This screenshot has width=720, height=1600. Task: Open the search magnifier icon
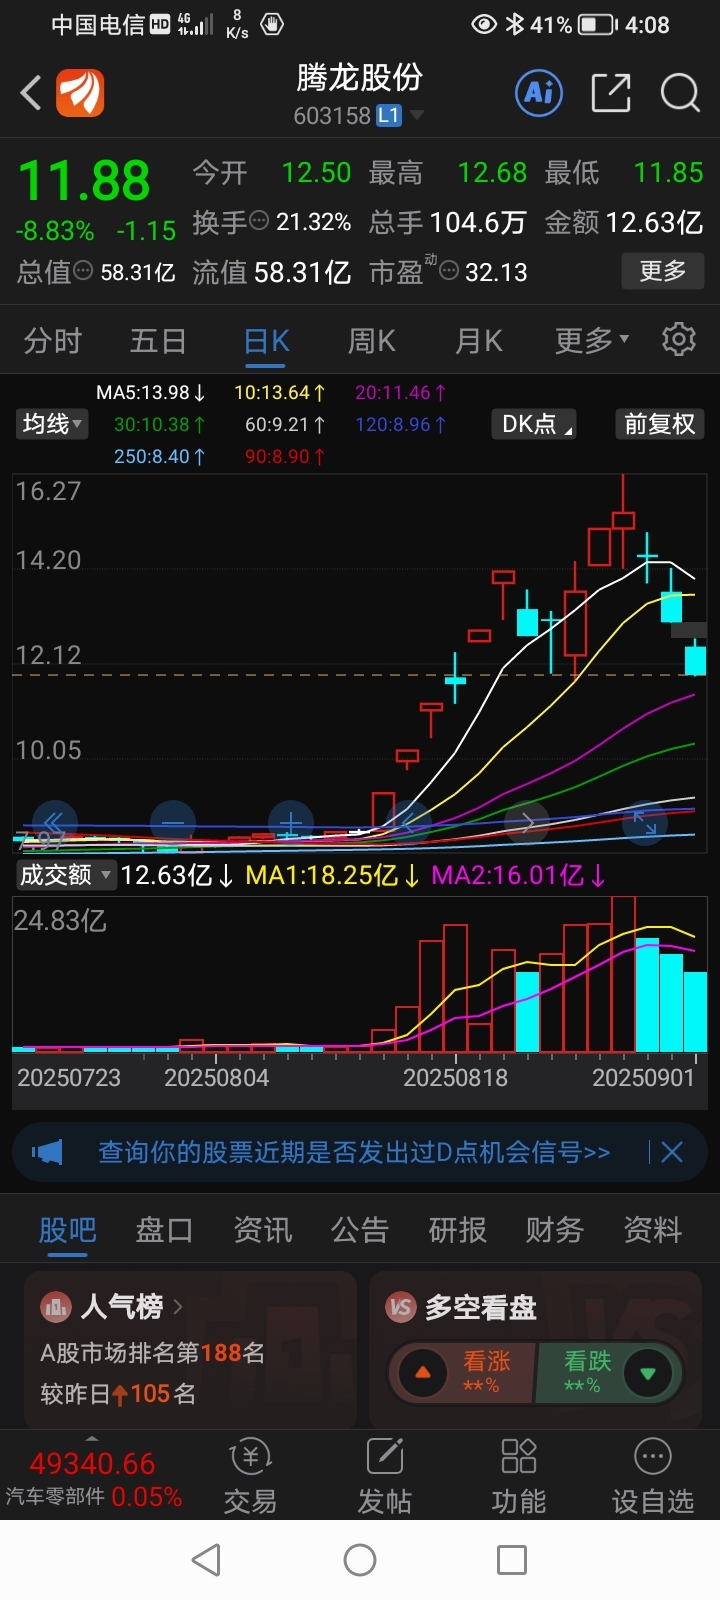click(x=680, y=93)
